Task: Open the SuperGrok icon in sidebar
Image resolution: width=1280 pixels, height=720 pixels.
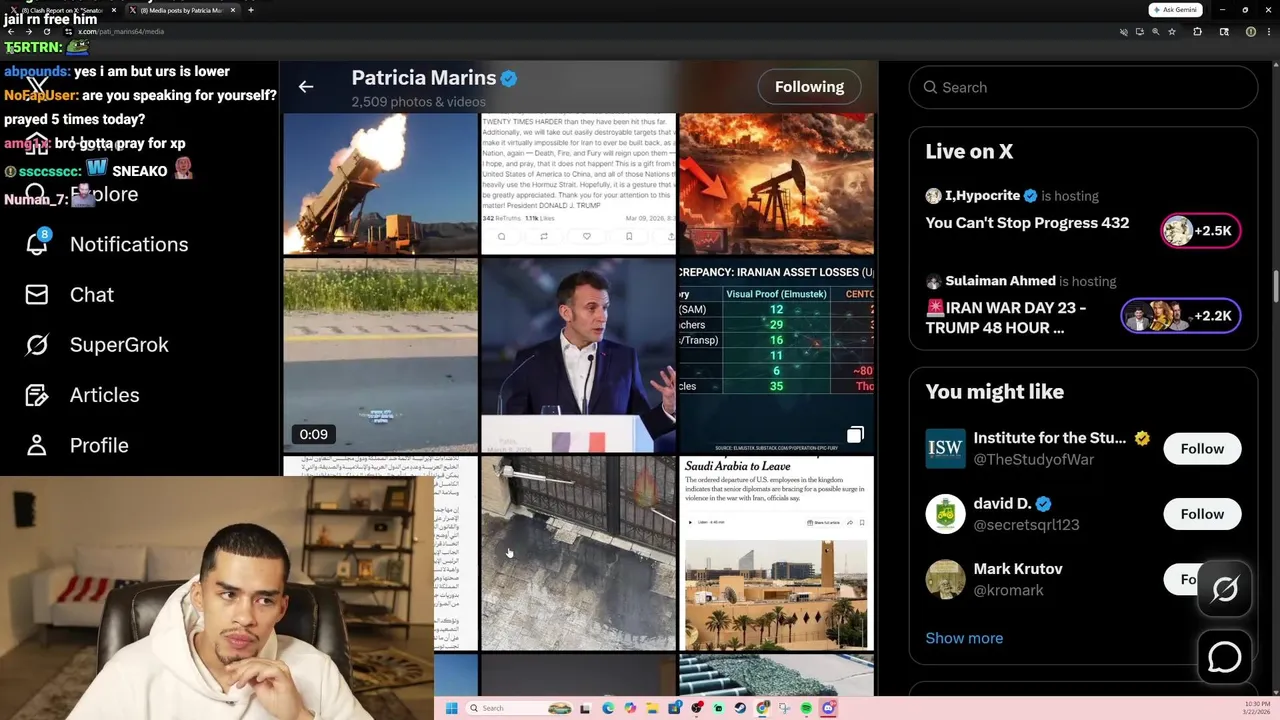Action: (37, 345)
